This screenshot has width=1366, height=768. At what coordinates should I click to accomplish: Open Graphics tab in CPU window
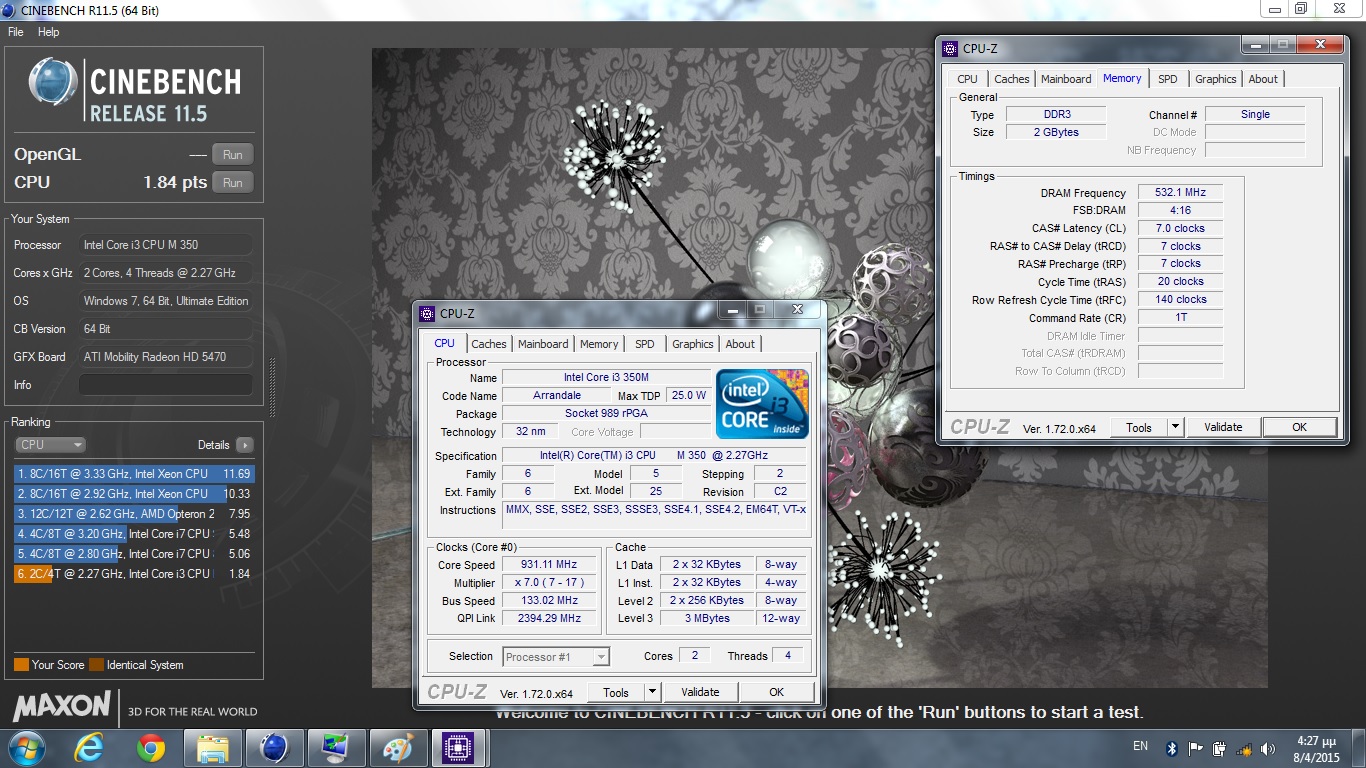pos(693,344)
